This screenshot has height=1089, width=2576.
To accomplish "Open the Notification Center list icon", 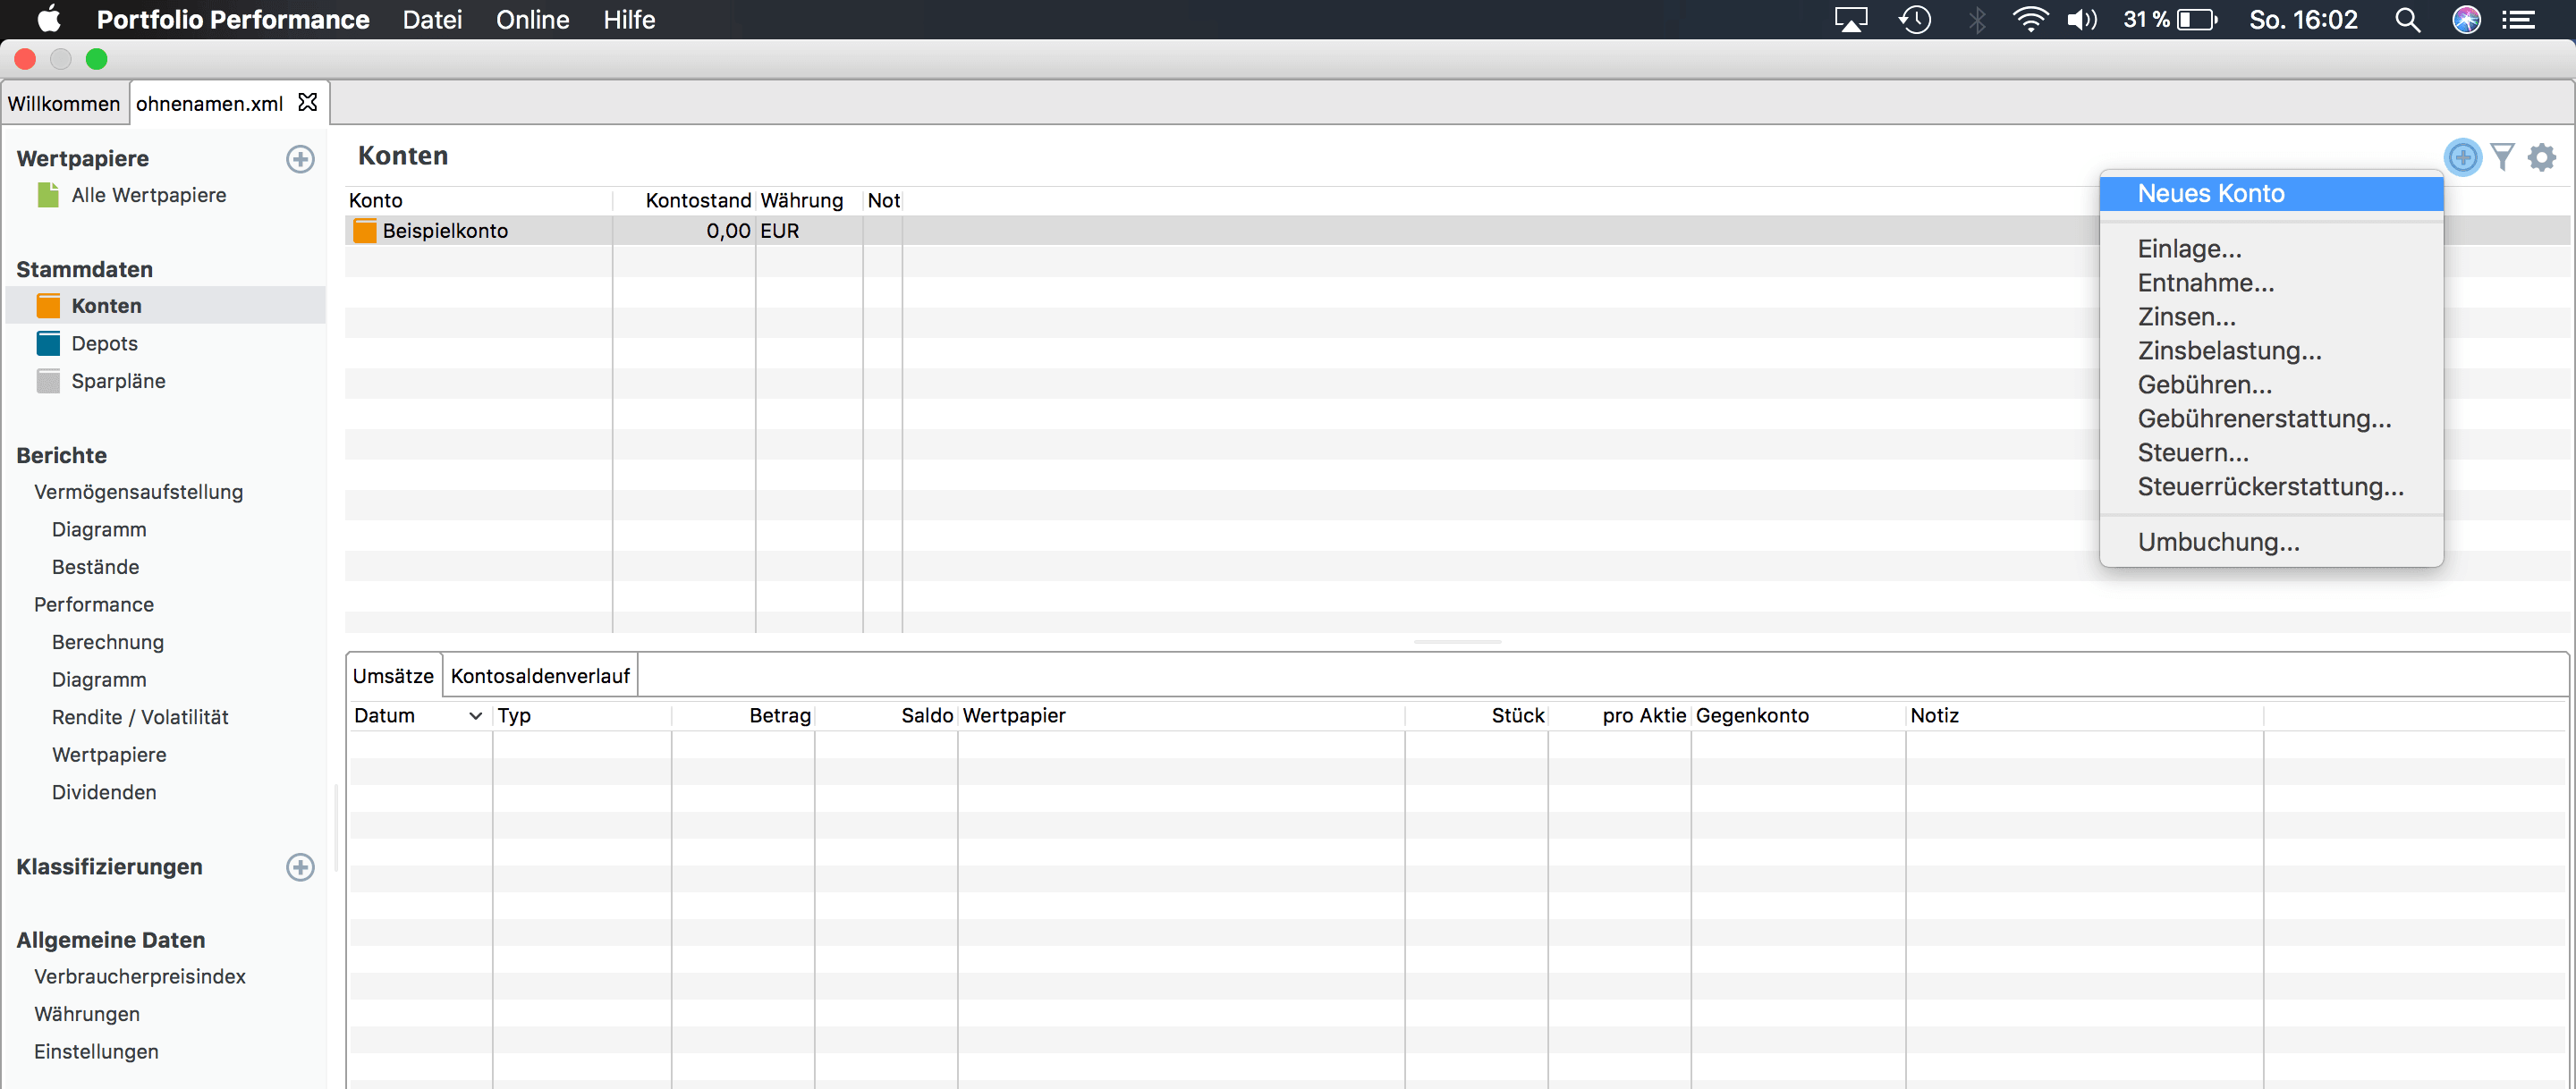I will [x=2518, y=19].
